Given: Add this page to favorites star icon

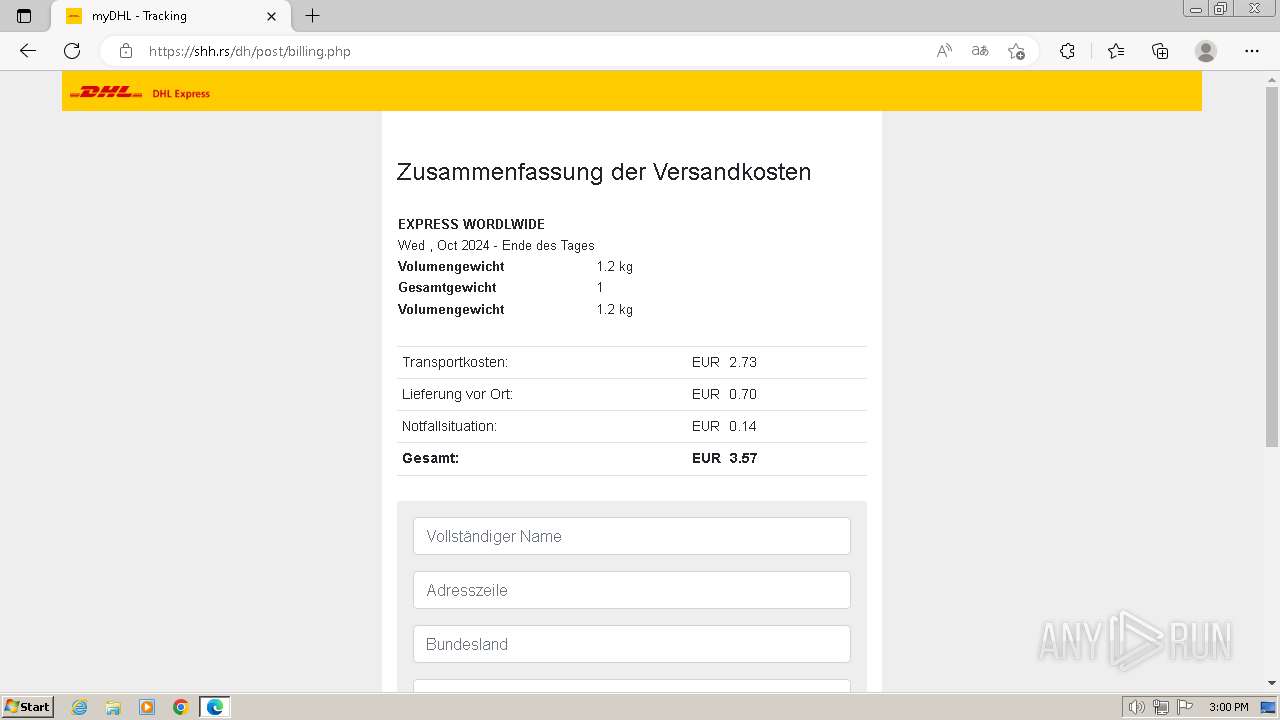Looking at the screenshot, I should (1016, 51).
